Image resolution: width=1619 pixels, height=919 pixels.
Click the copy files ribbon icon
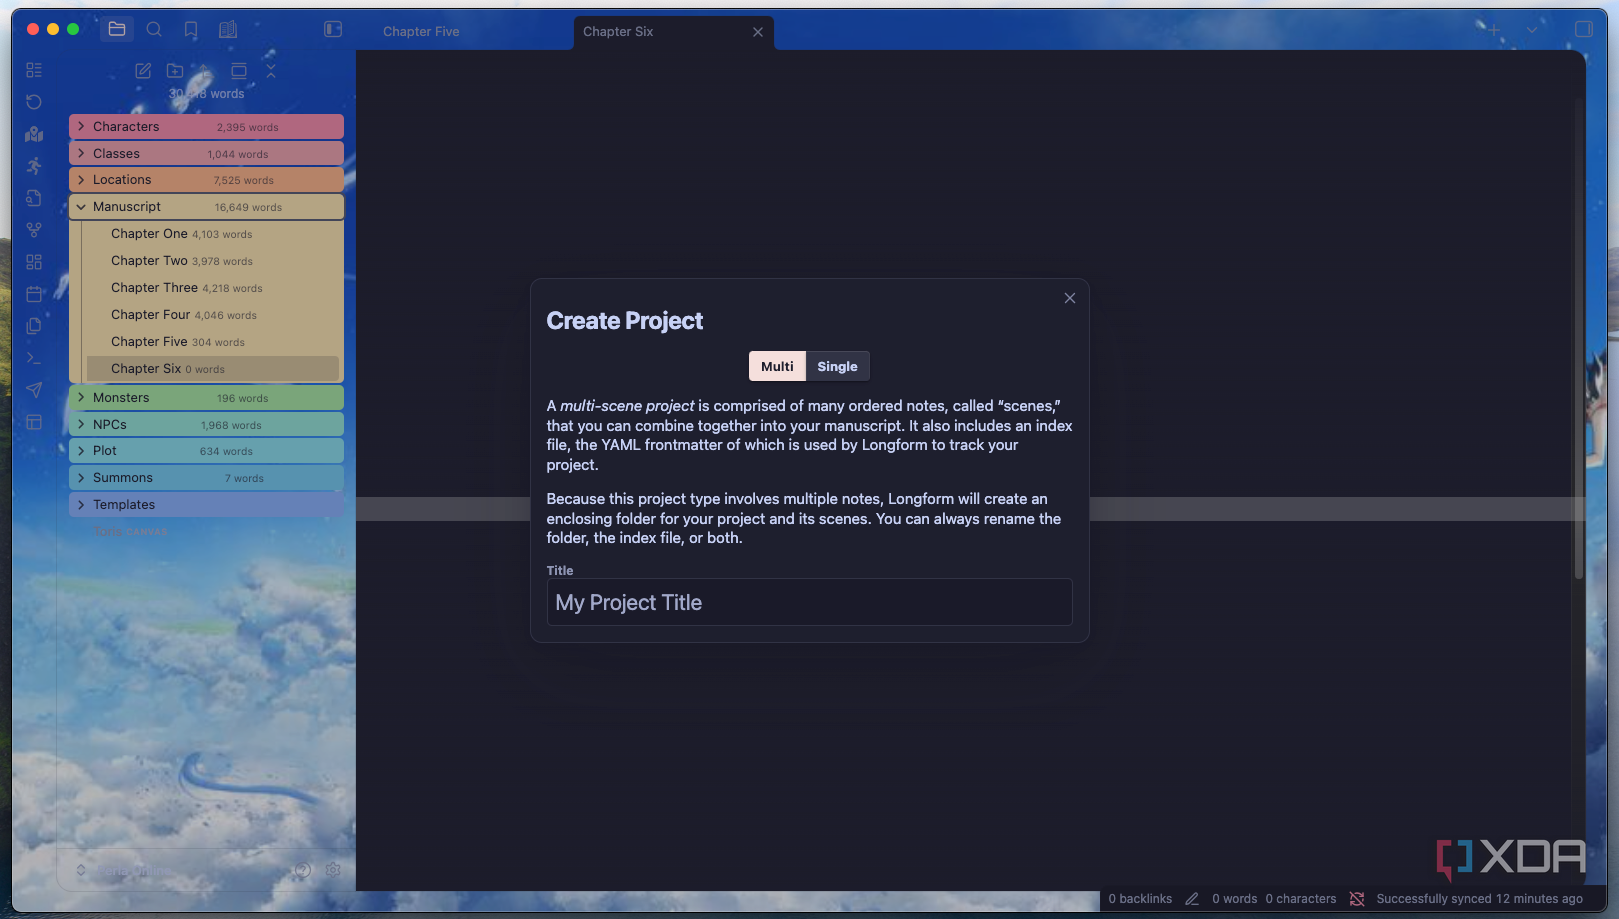[x=34, y=326]
